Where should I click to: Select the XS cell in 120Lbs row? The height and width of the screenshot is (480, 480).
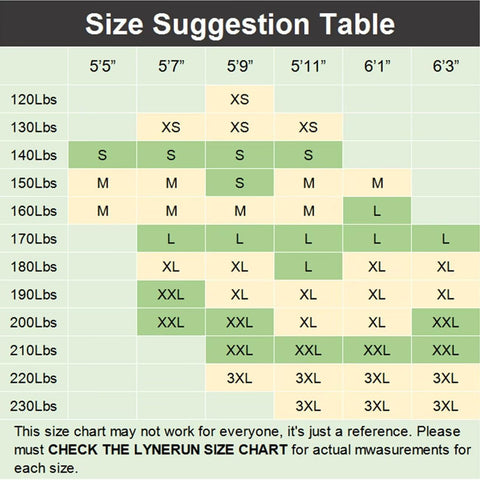point(240,99)
